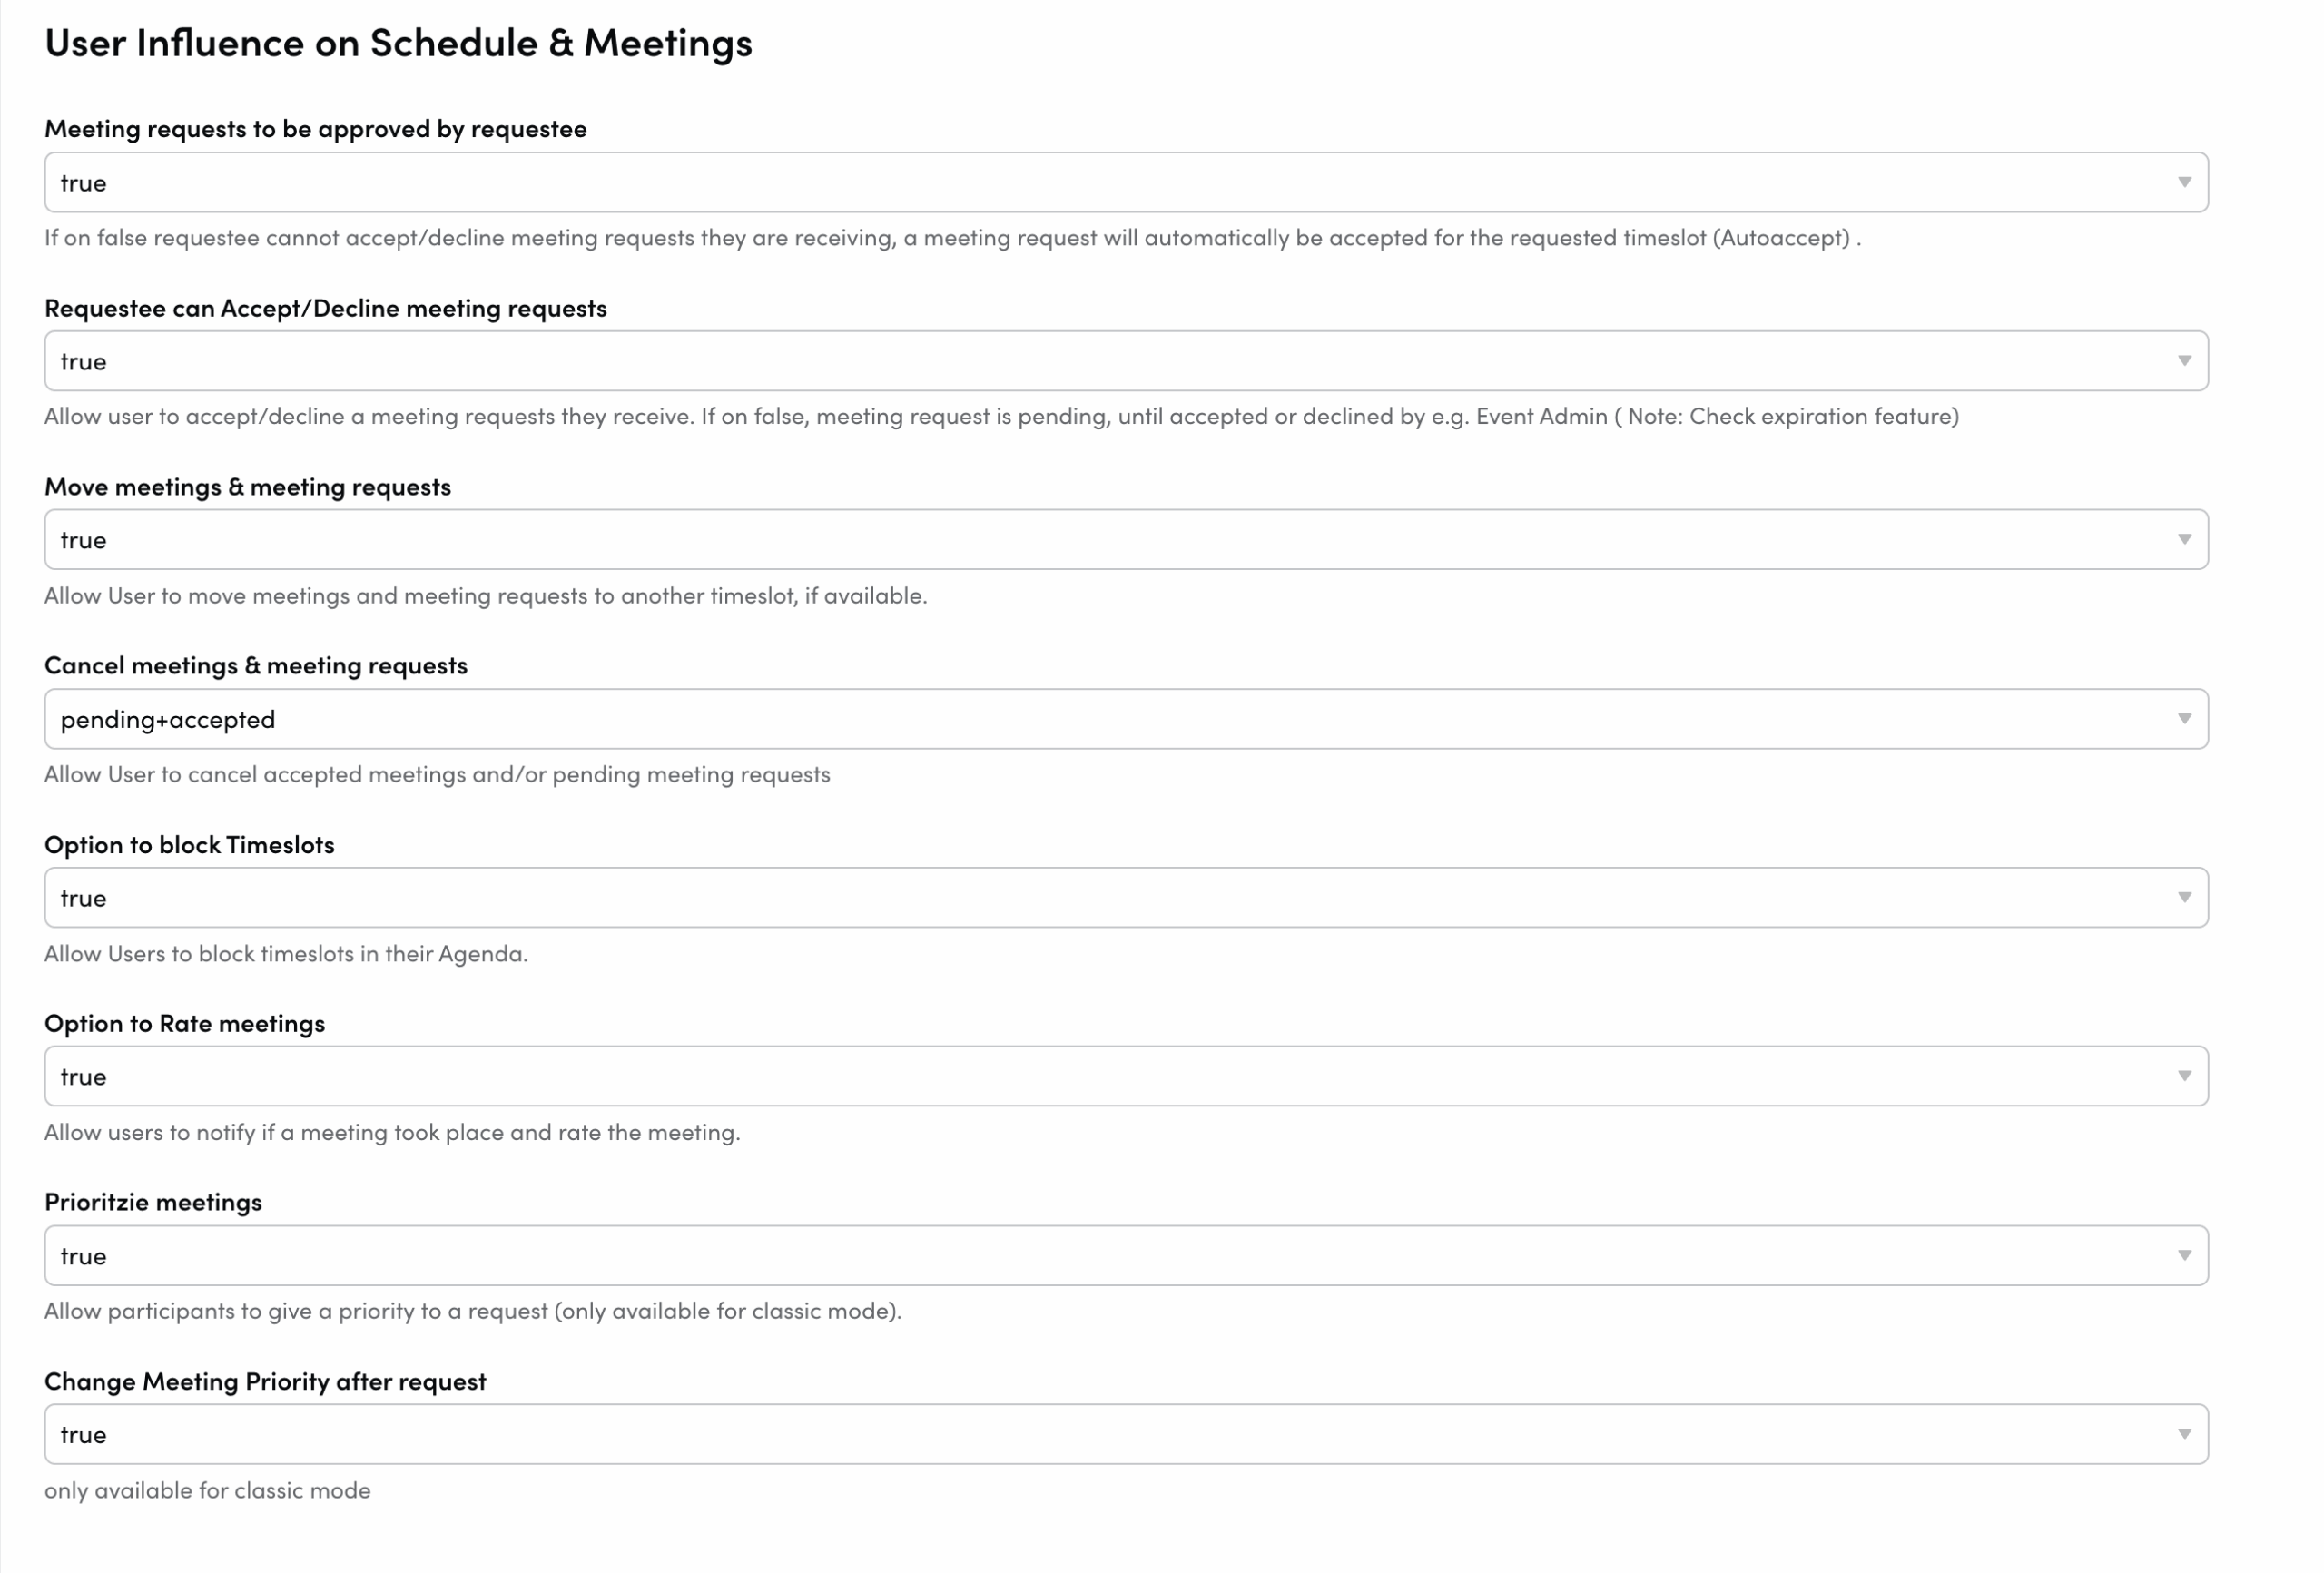Click arrow icon of Accept/Decline select
2324x1573 pixels.
click(2184, 361)
